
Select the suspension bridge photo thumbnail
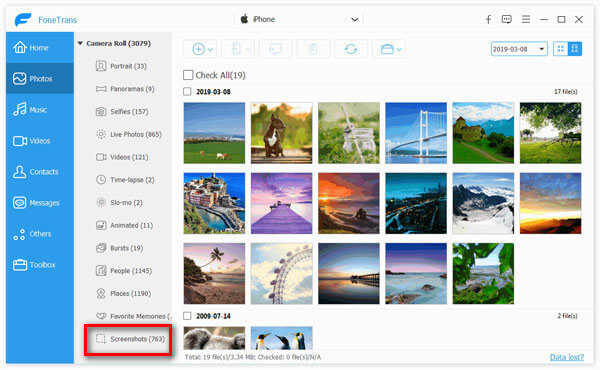tap(416, 133)
